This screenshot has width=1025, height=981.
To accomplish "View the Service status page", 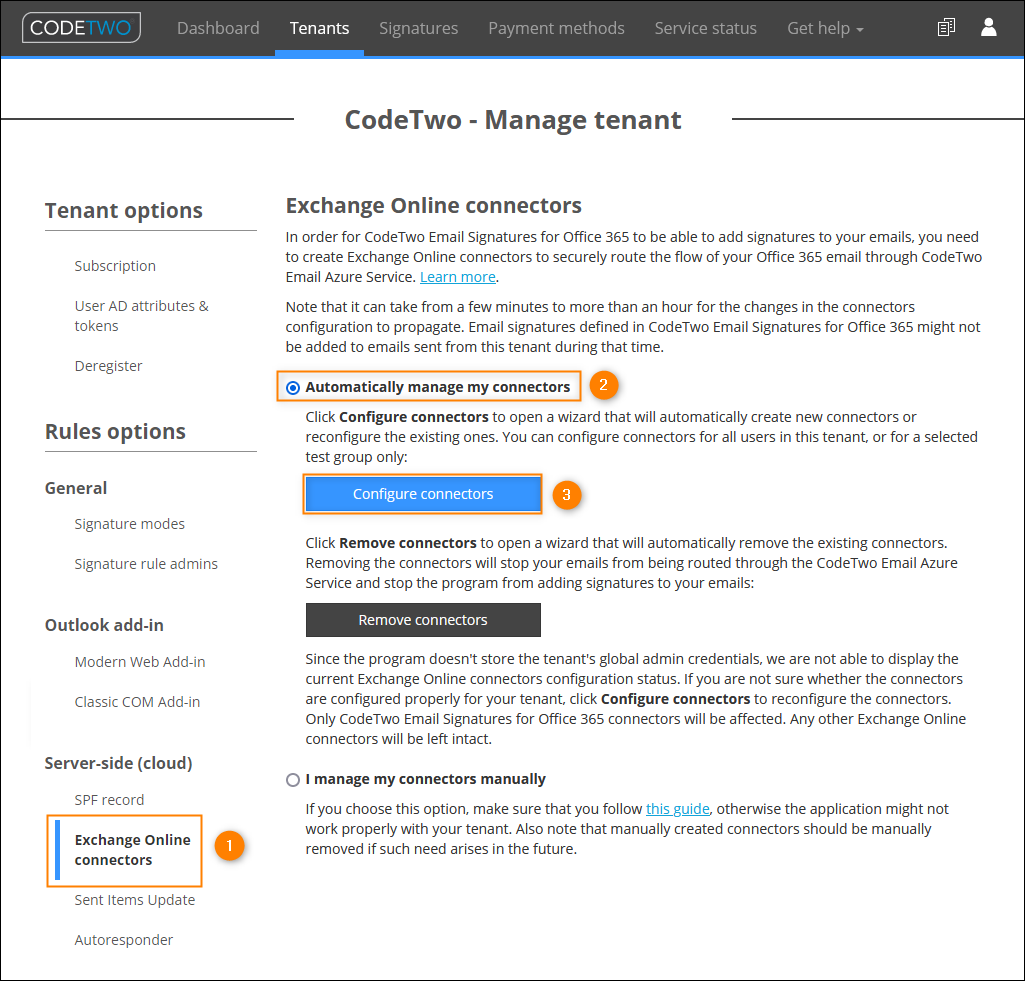I will pos(705,28).
